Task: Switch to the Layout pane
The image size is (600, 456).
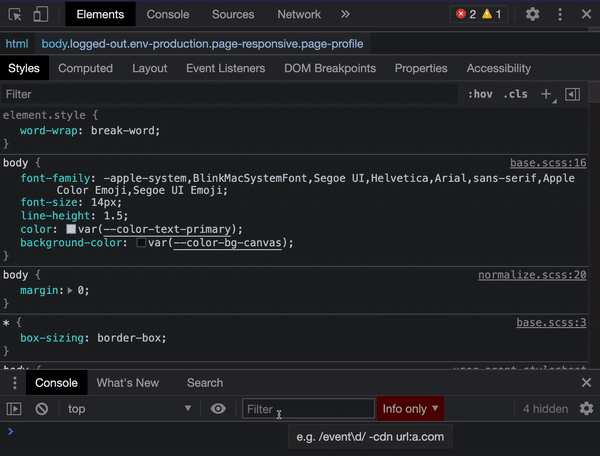Action: [x=150, y=68]
